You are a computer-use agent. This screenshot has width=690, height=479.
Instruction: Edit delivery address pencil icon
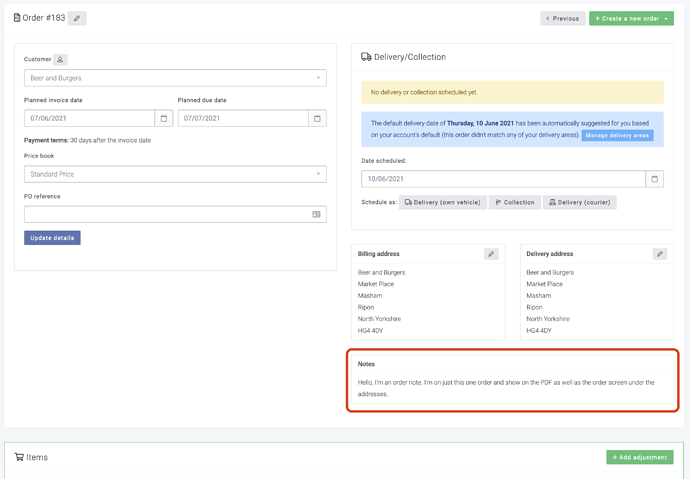click(x=660, y=254)
